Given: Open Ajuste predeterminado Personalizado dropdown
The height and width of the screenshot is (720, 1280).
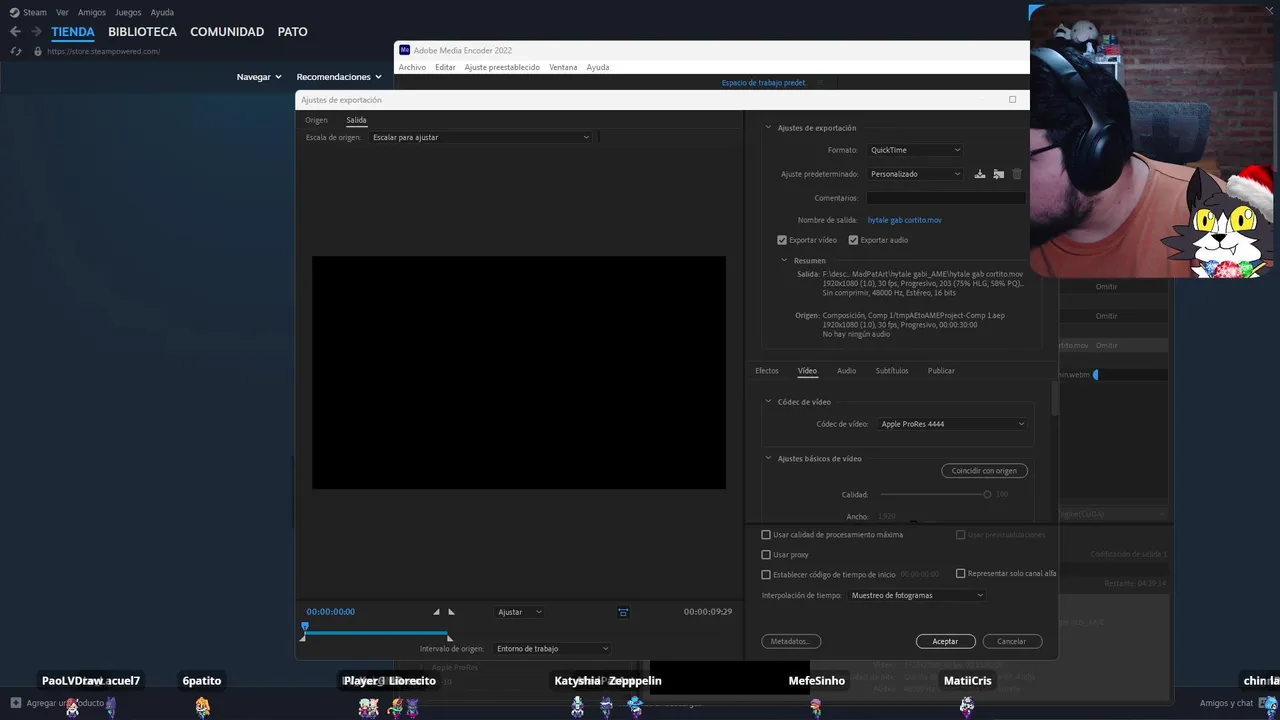Looking at the screenshot, I should [915, 174].
